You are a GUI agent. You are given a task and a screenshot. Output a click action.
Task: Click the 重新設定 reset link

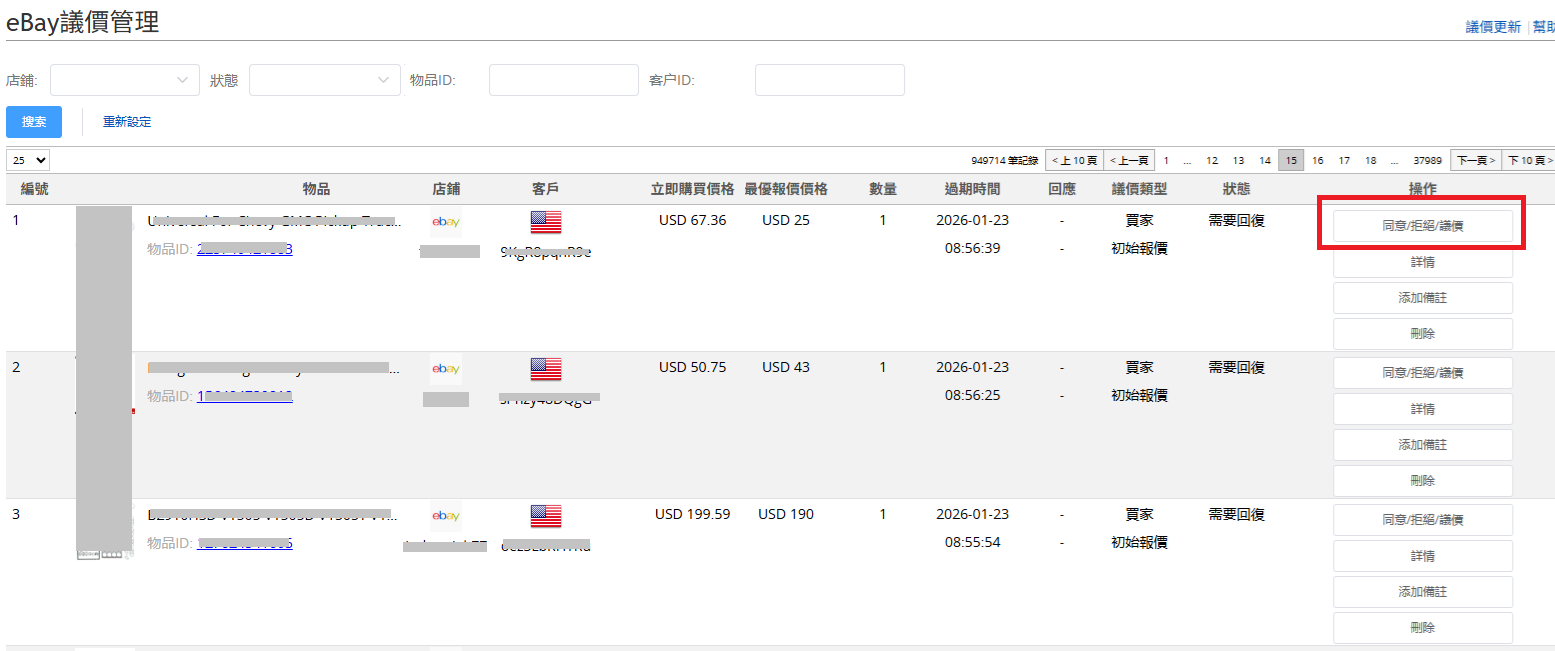coord(127,122)
